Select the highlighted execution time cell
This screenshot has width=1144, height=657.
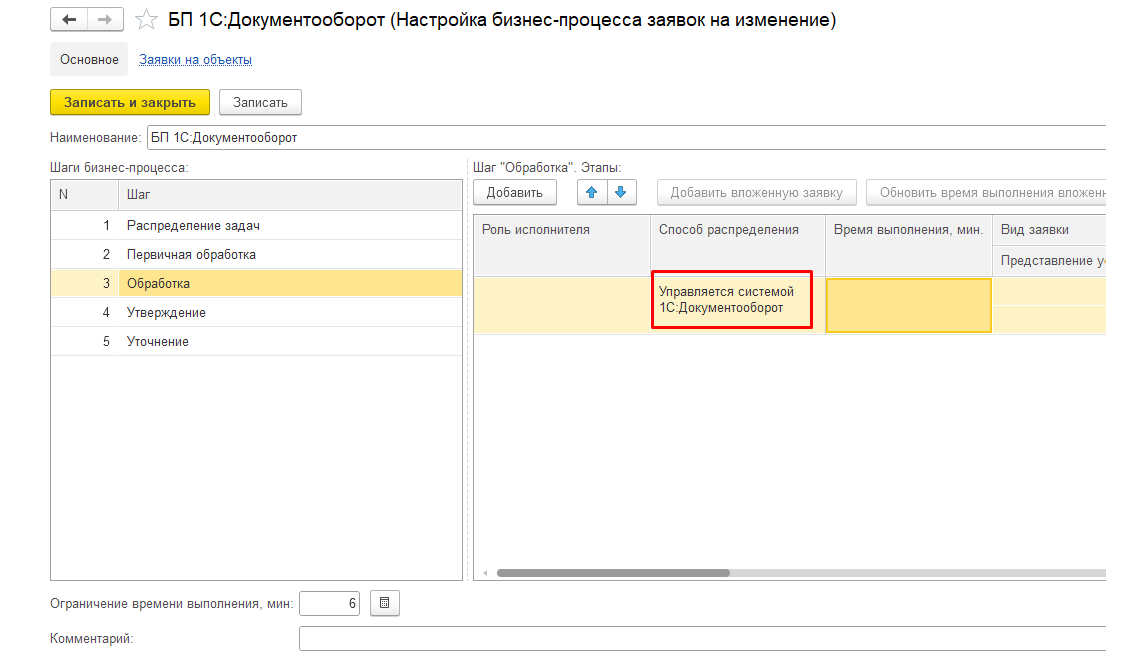coord(909,305)
